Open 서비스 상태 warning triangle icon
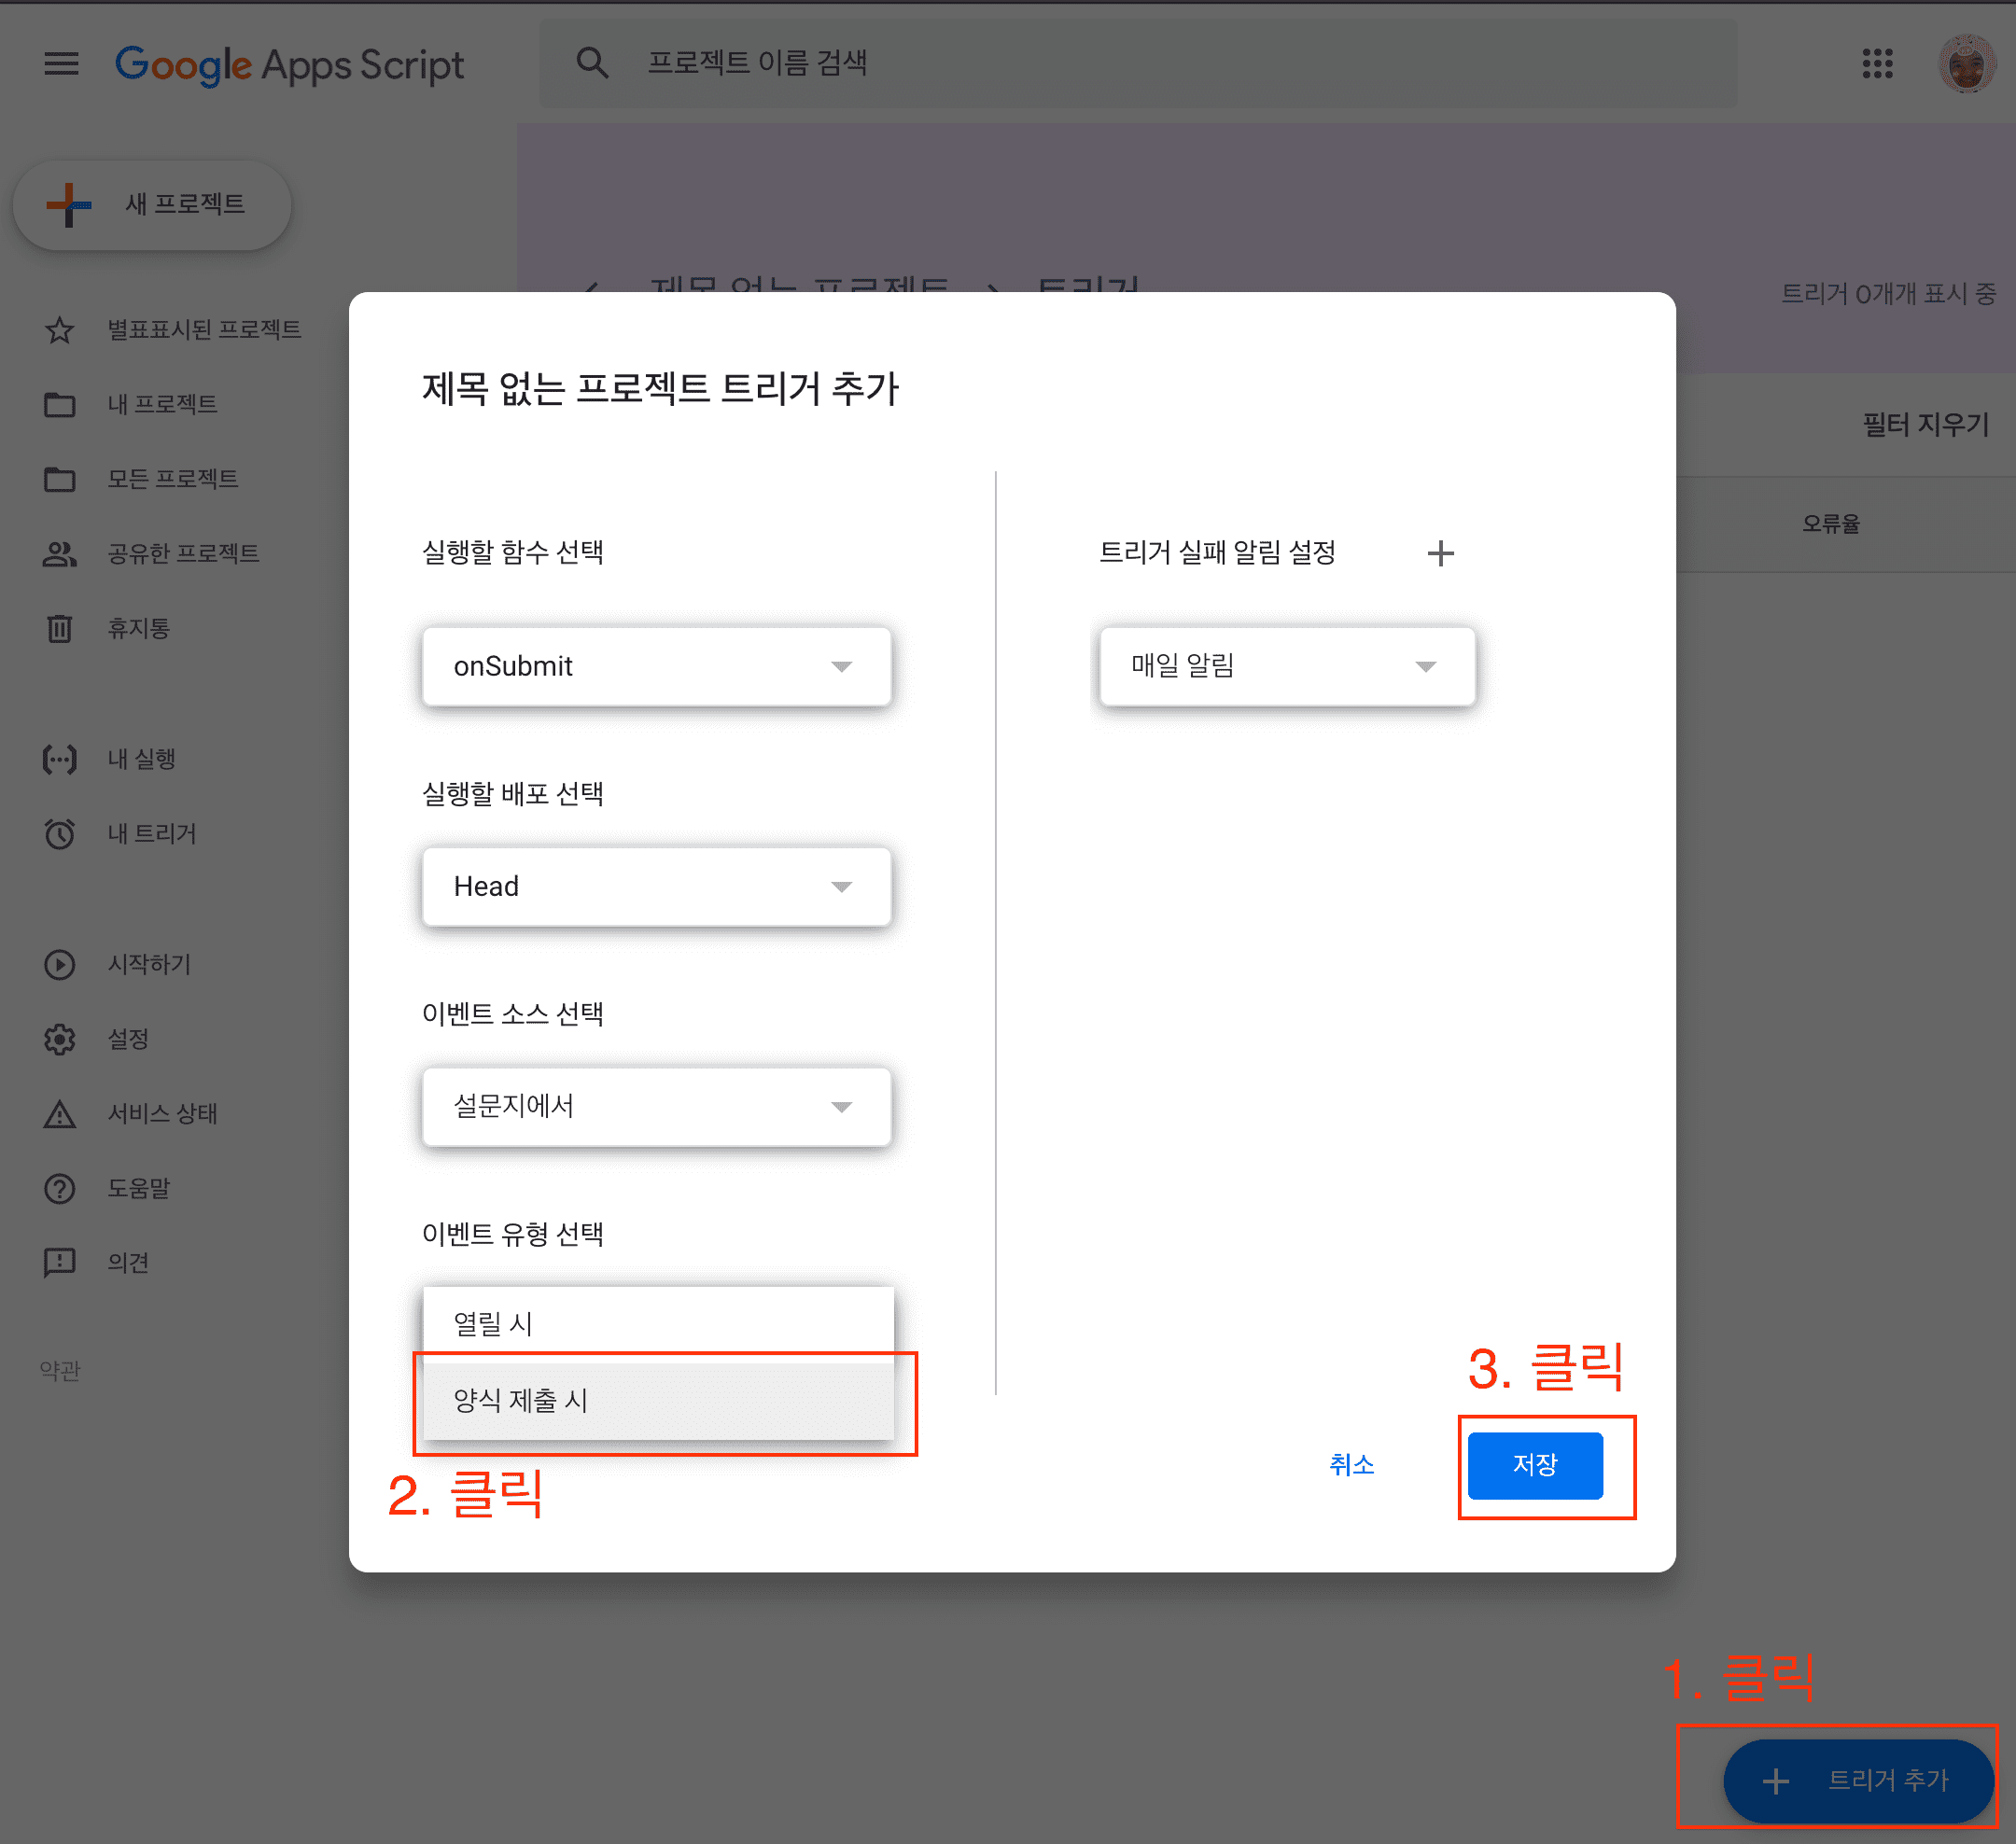Viewport: 2016px width, 1844px height. [60, 1113]
